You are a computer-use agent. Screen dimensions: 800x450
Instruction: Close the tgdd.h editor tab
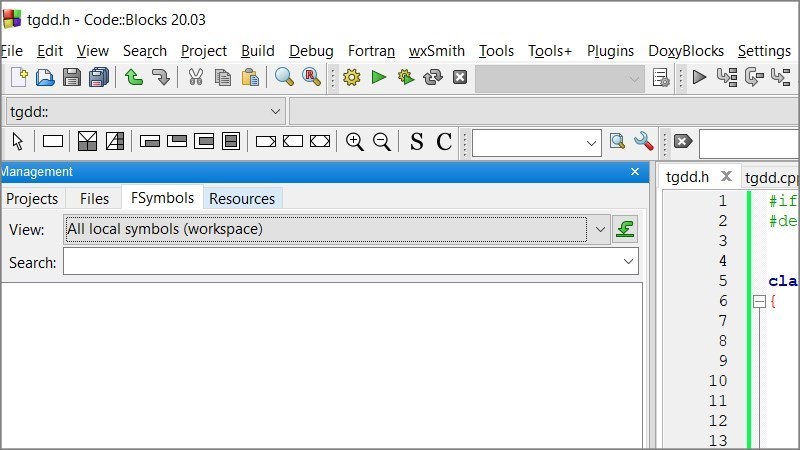pos(726,177)
